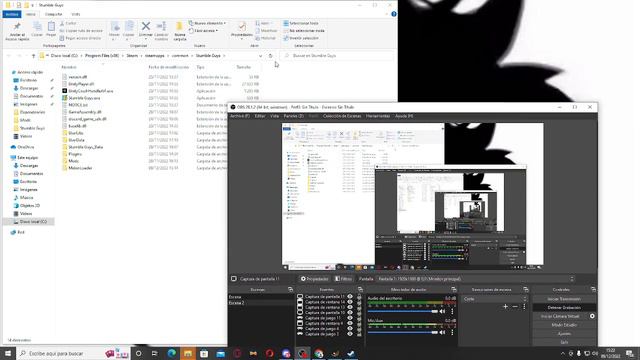Screen dimensions: 640x360
Task: Remove scene transition with minus icon
Action: point(515,307)
